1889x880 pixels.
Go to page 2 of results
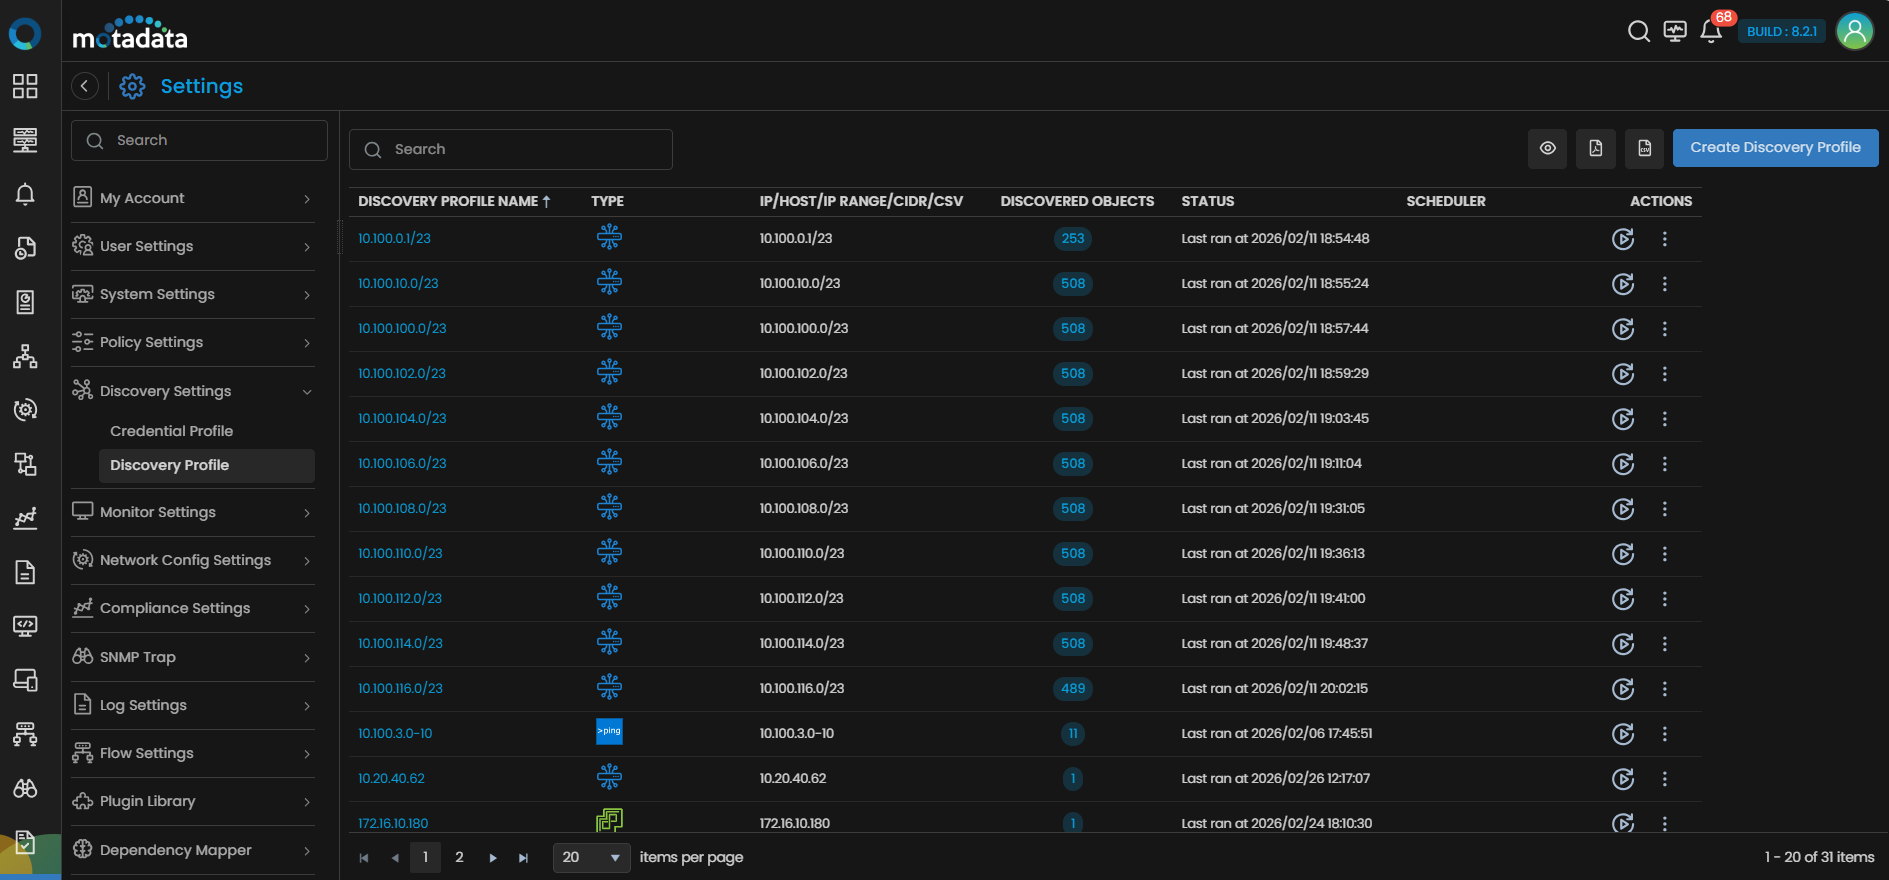(x=459, y=858)
